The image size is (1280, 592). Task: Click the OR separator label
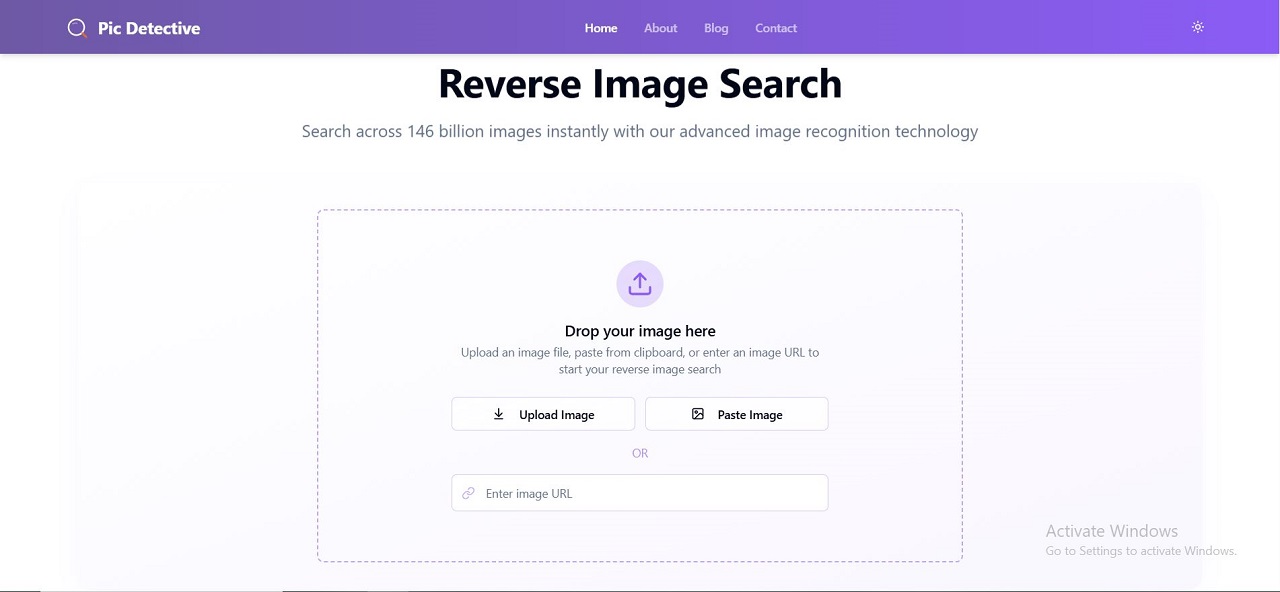click(x=640, y=453)
